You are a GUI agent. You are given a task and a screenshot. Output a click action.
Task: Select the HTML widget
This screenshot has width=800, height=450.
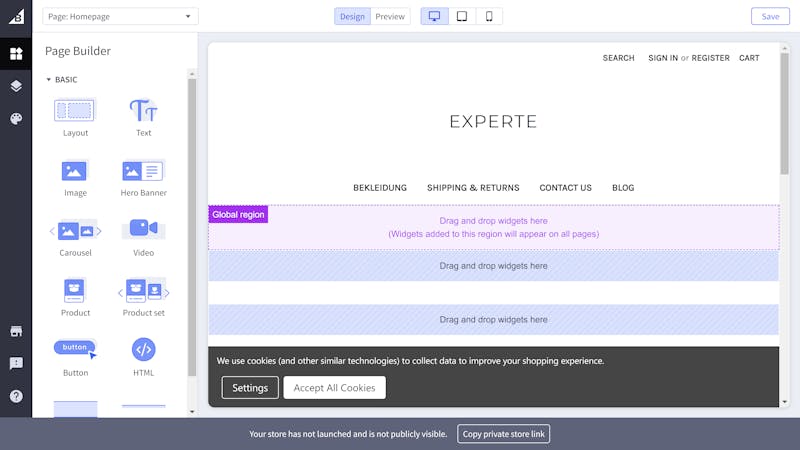coord(143,358)
